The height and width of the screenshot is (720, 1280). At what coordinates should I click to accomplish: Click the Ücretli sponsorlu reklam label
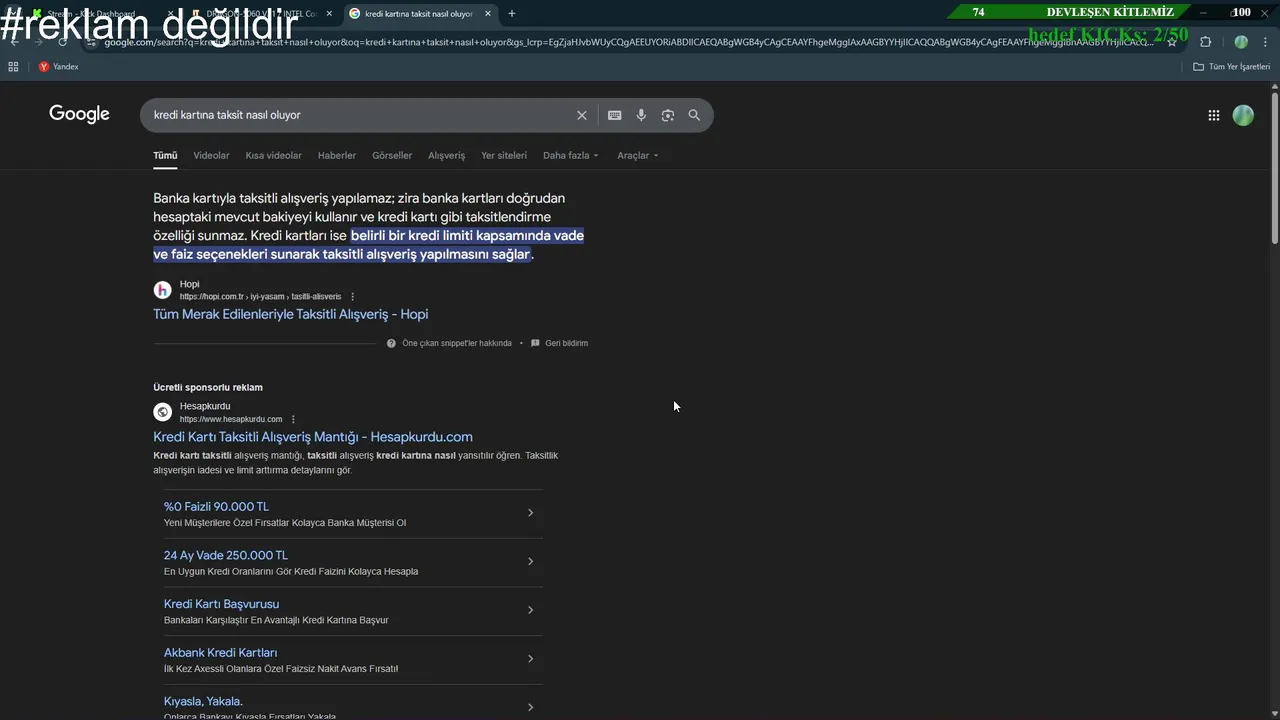tap(208, 387)
